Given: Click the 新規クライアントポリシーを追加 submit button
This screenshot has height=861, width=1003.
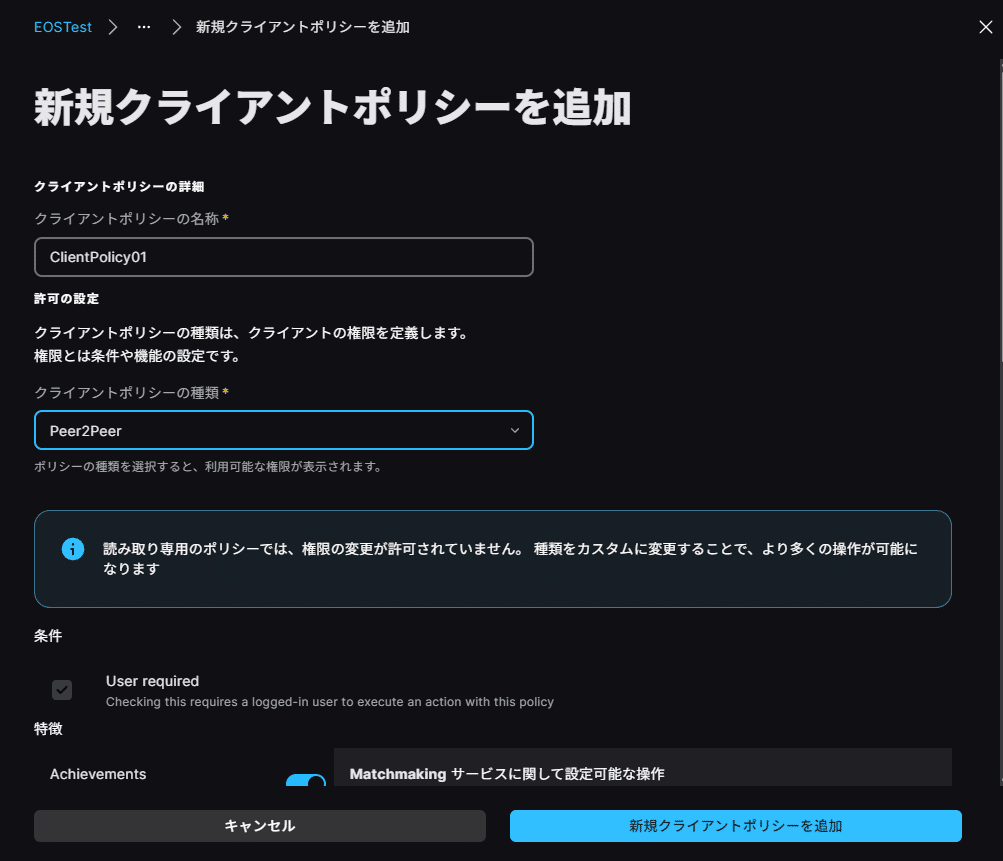Looking at the screenshot, I should click(x=735, y=826).
